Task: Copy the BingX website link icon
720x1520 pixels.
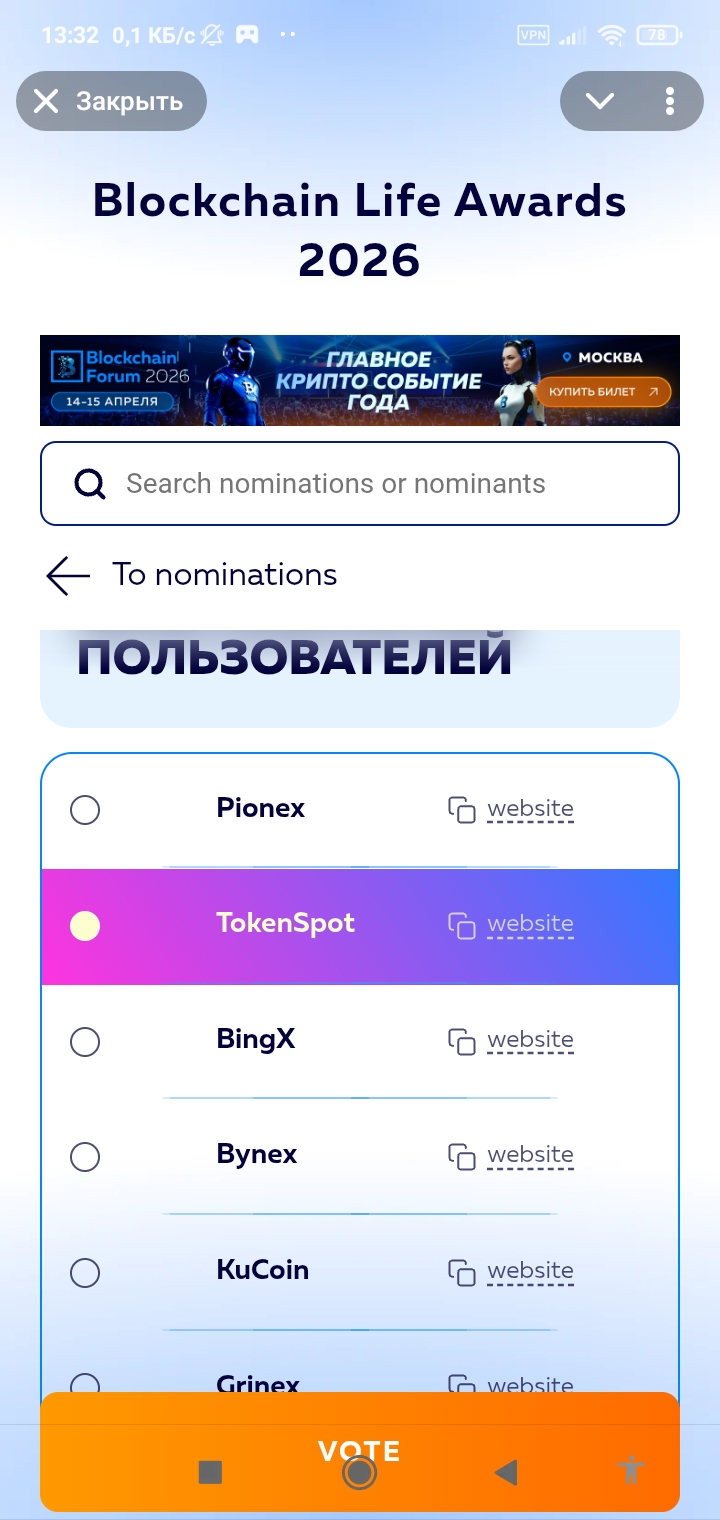Action: [461, 1041]
